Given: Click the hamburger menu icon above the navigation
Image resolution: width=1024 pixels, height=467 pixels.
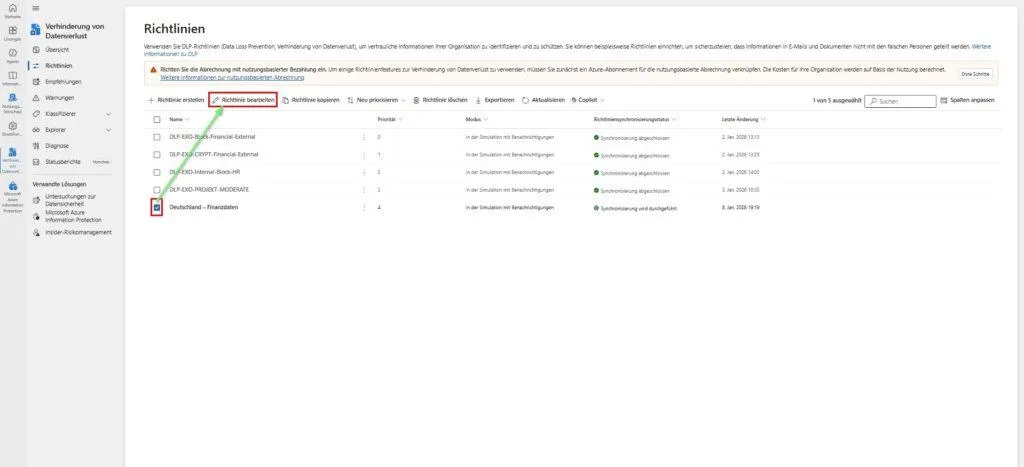Looking at the screenshot, I should point(36,8).
